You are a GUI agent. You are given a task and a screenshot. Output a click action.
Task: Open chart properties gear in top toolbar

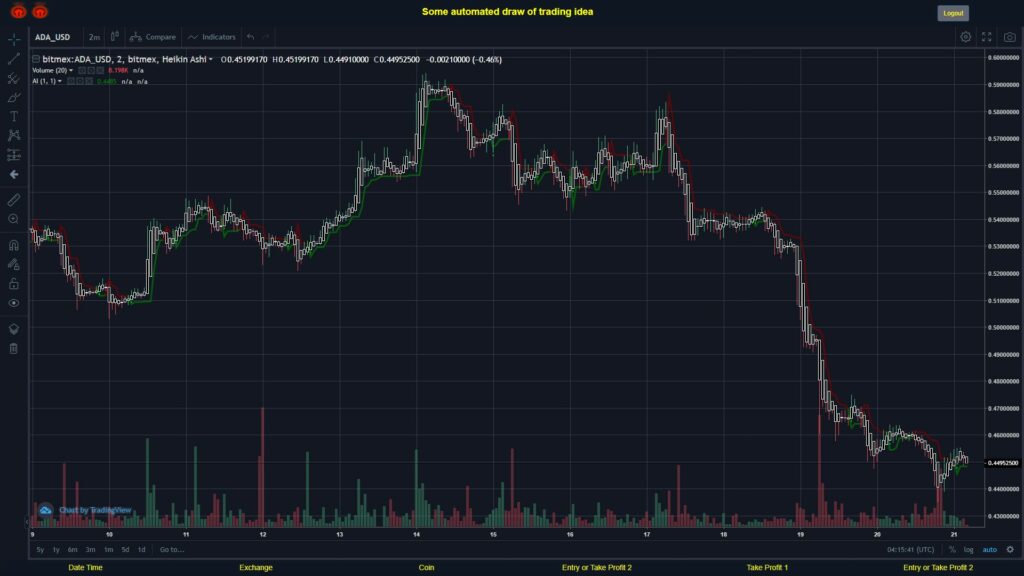click(x=965, y=37)
